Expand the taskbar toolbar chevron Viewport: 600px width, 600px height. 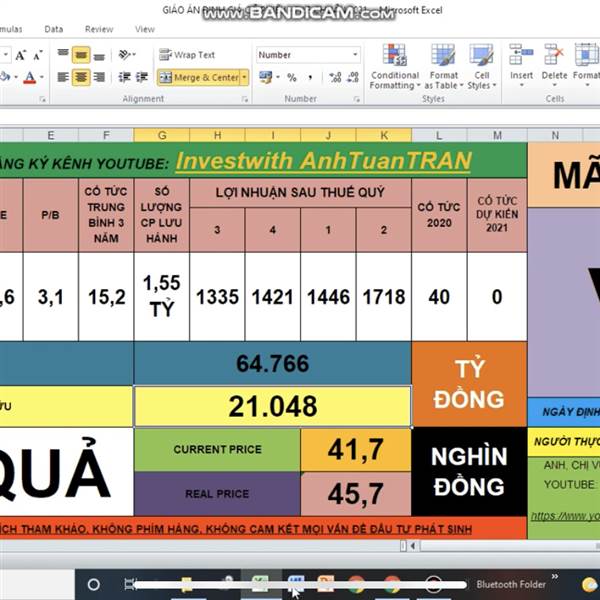(x=555, y=577)
